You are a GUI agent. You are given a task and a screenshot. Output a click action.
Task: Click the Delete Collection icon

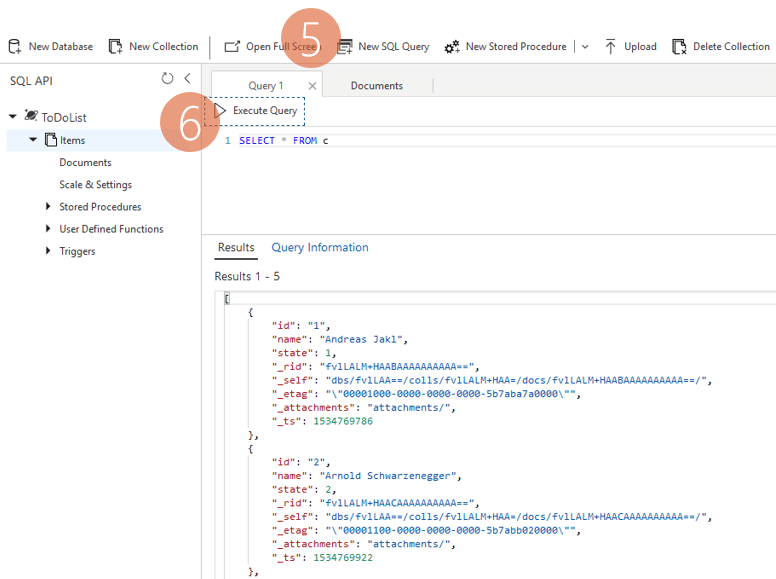pos(679,47)
